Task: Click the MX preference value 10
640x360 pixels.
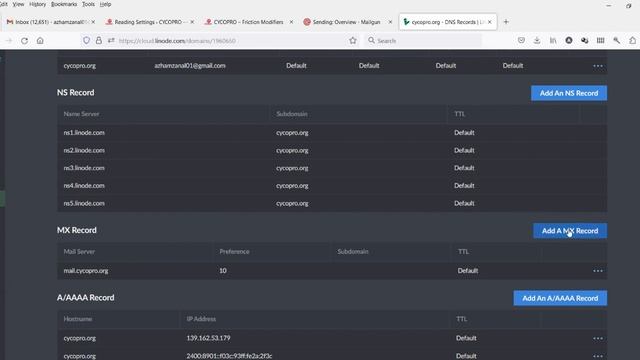Action: 223,271
